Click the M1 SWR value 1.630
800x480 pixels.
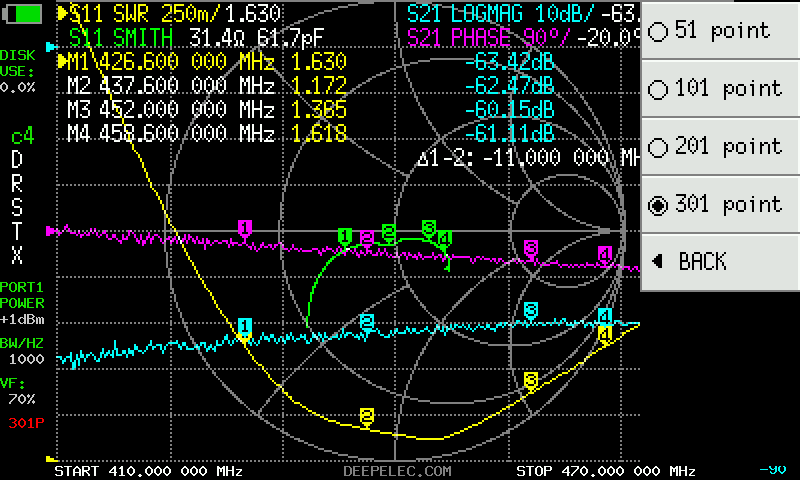pyautogui.click(x=319, y=62)
